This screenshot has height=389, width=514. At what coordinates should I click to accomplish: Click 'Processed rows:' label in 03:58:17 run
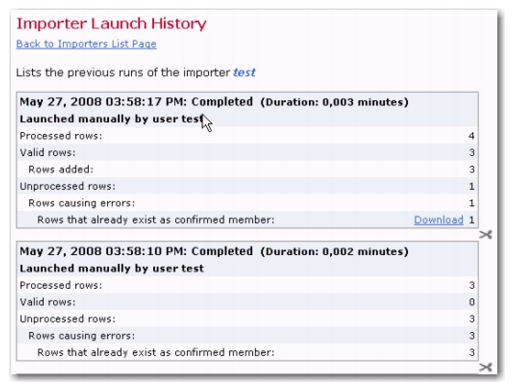[x=61, y=136]
